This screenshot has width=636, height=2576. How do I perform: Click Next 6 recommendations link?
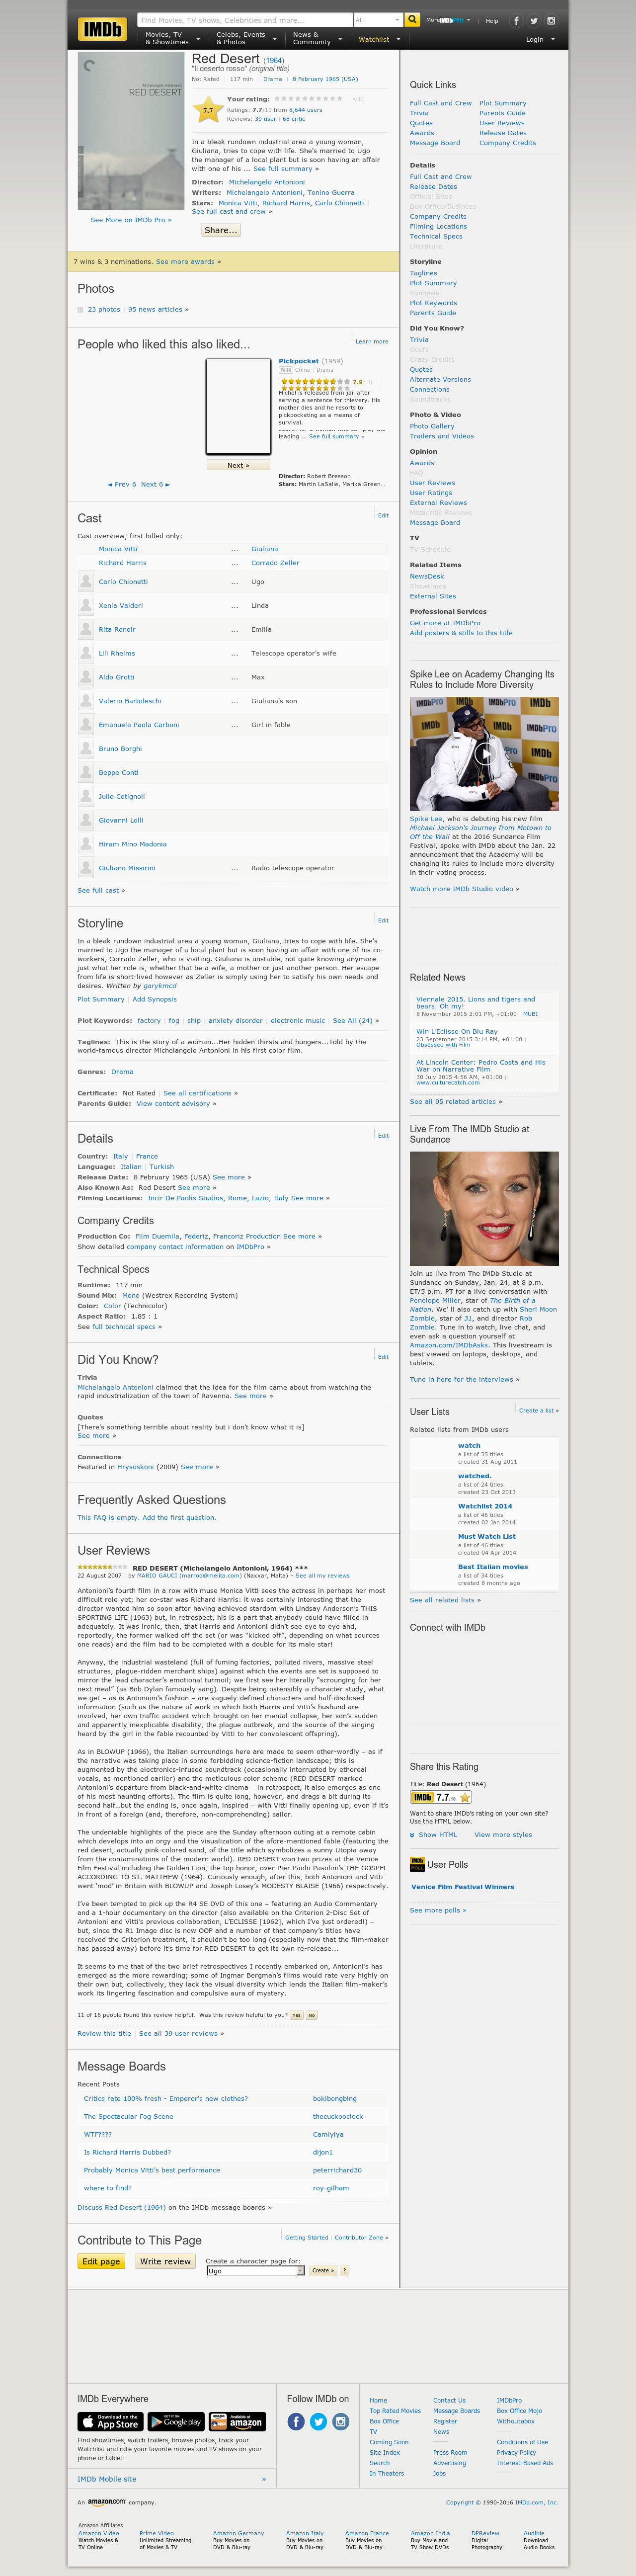pyautogui.click(x=155, y=484)
